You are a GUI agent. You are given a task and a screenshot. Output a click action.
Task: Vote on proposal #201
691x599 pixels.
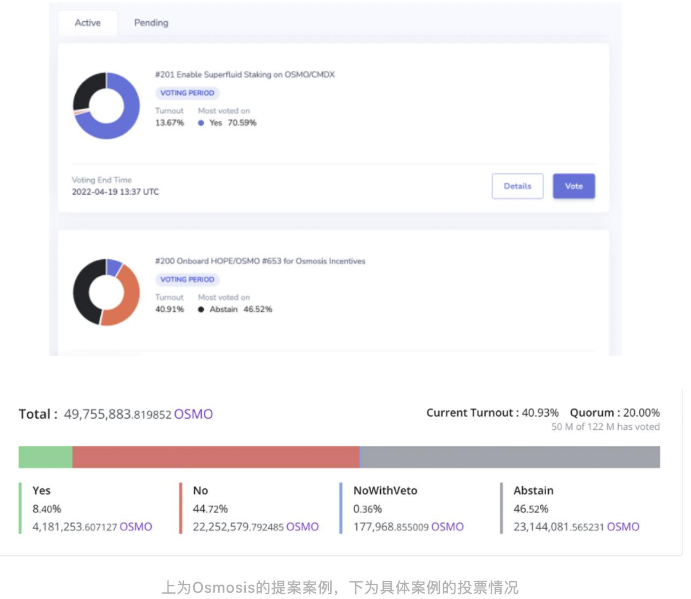coord(574,186)
